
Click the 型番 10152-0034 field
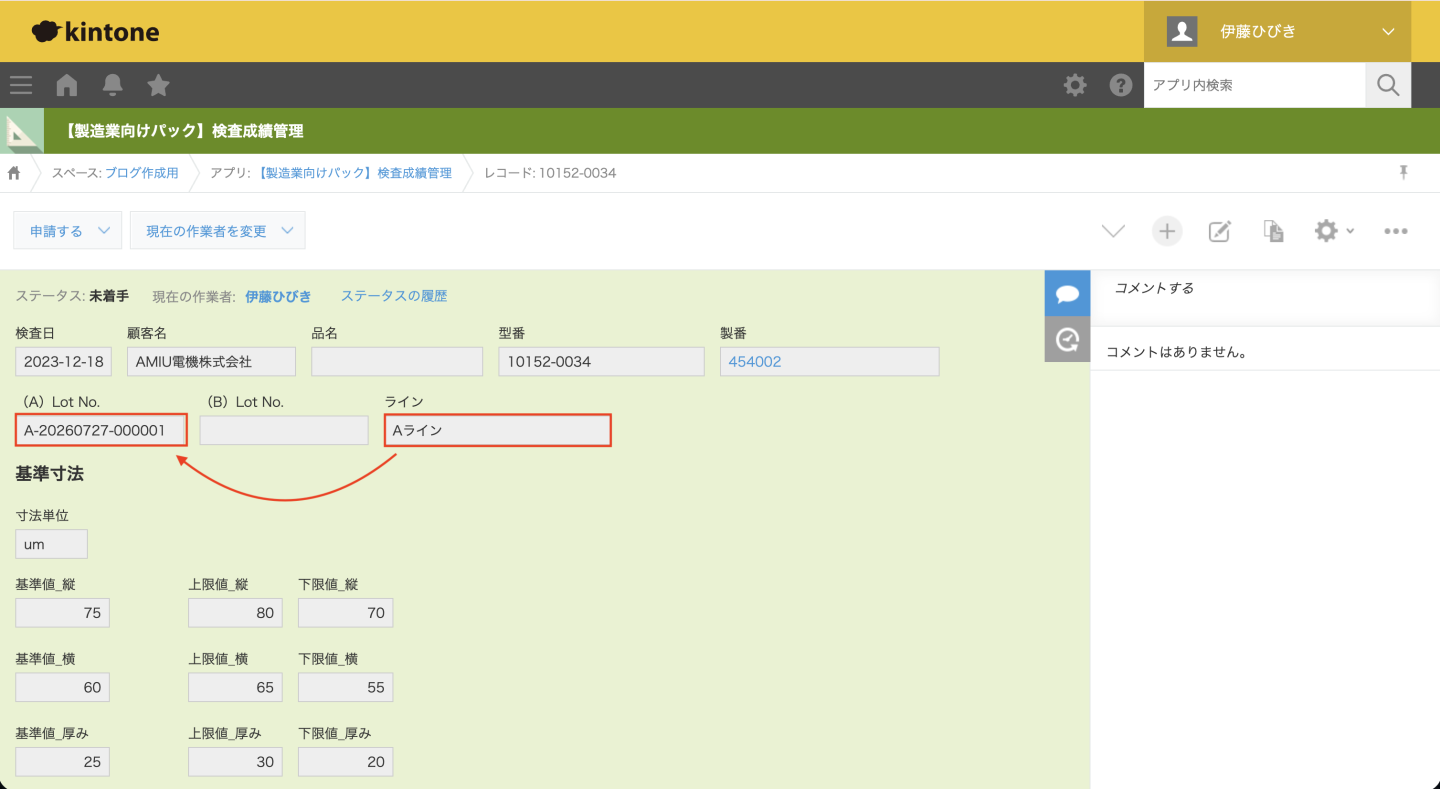pos(602,362)
